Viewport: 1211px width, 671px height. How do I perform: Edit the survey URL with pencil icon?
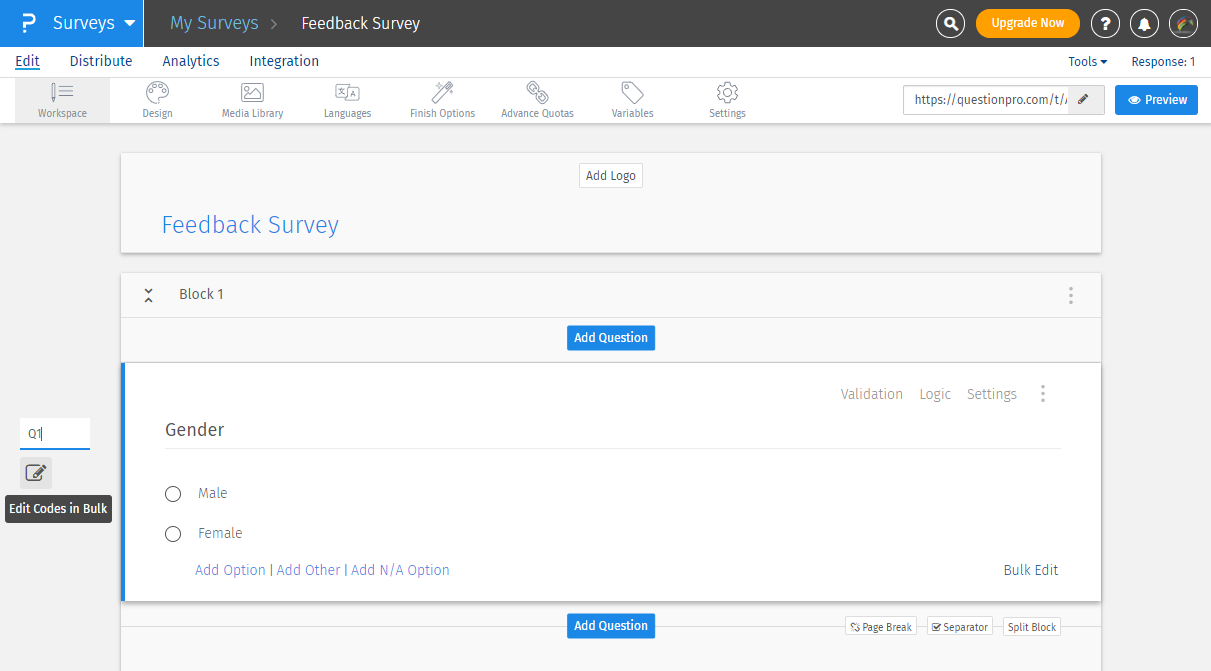pyautogui.click(x=1083, y=100)
